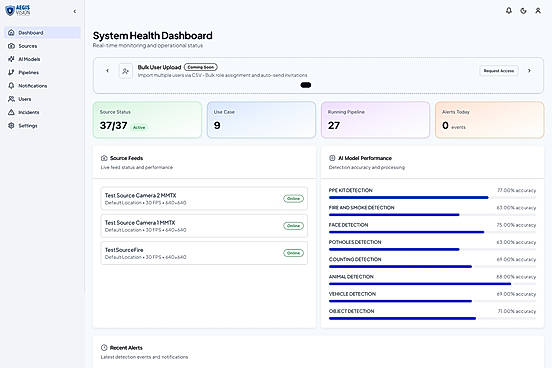
Task: Click the Pipelines branch icon
Action: click(11, 73)
